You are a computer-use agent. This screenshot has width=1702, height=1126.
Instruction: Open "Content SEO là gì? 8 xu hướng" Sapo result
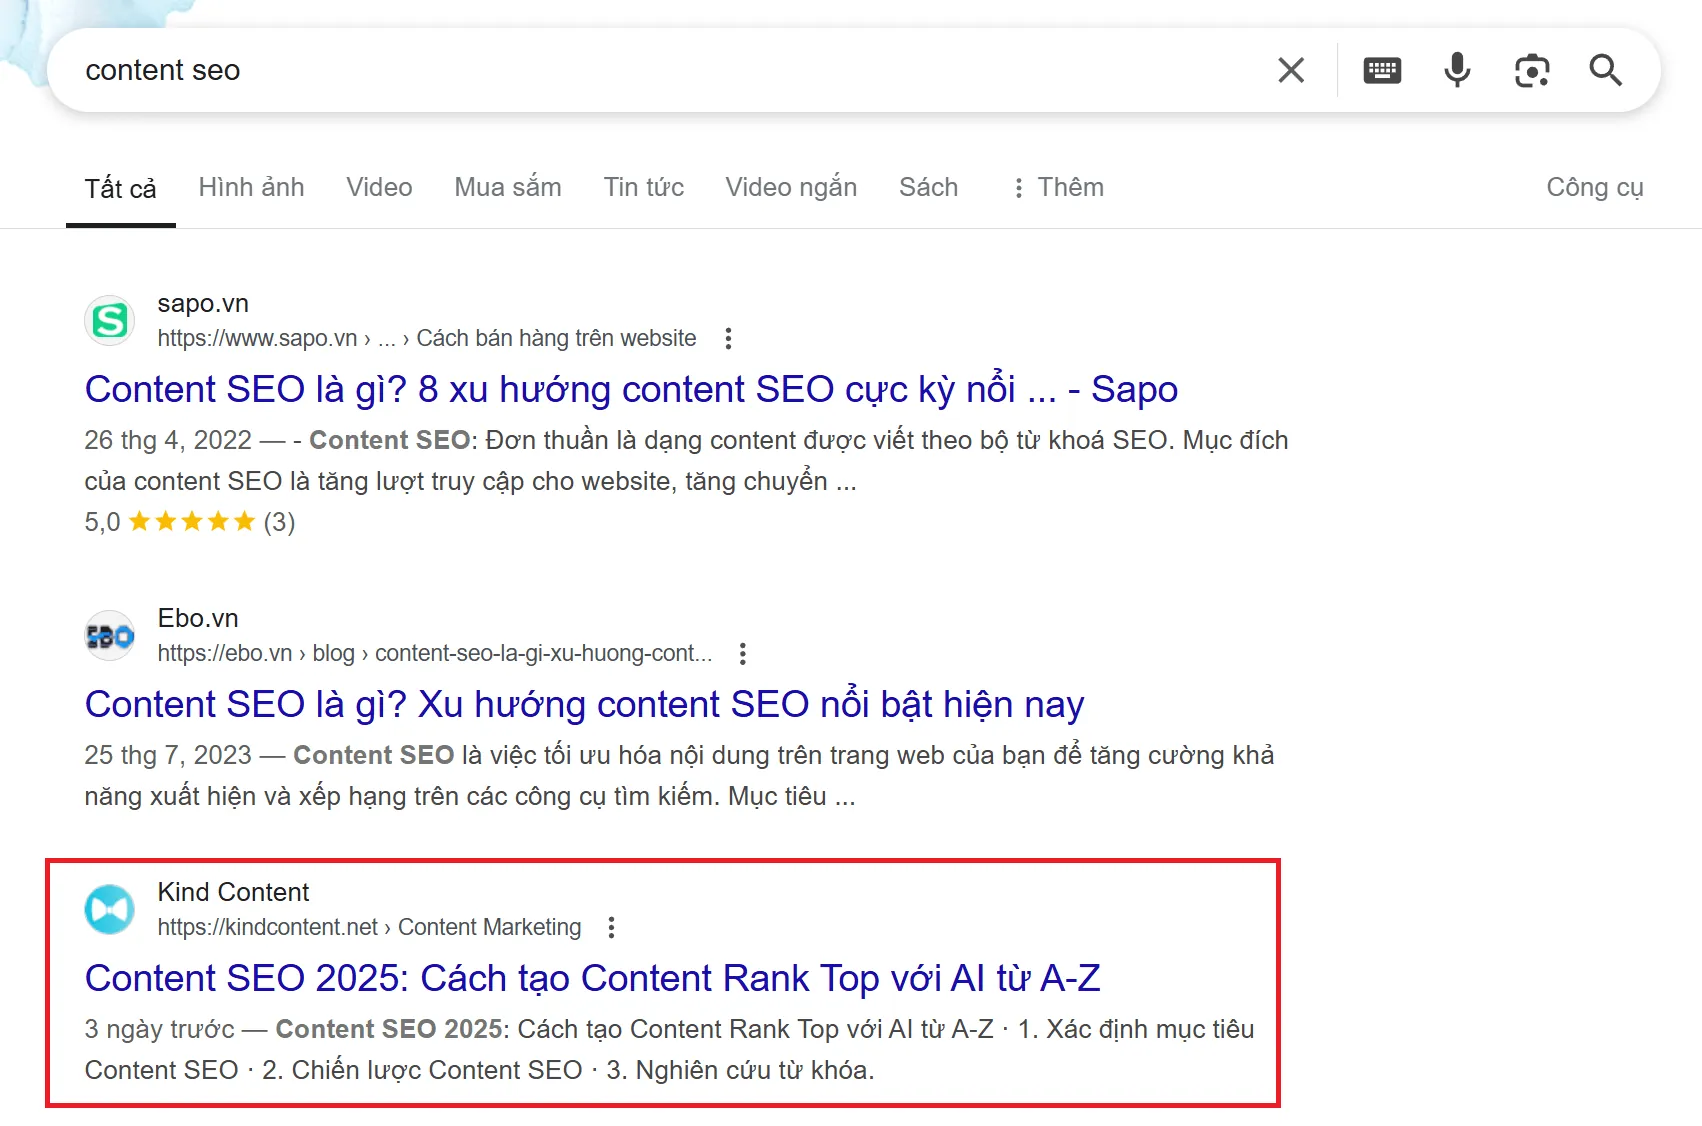631,389
